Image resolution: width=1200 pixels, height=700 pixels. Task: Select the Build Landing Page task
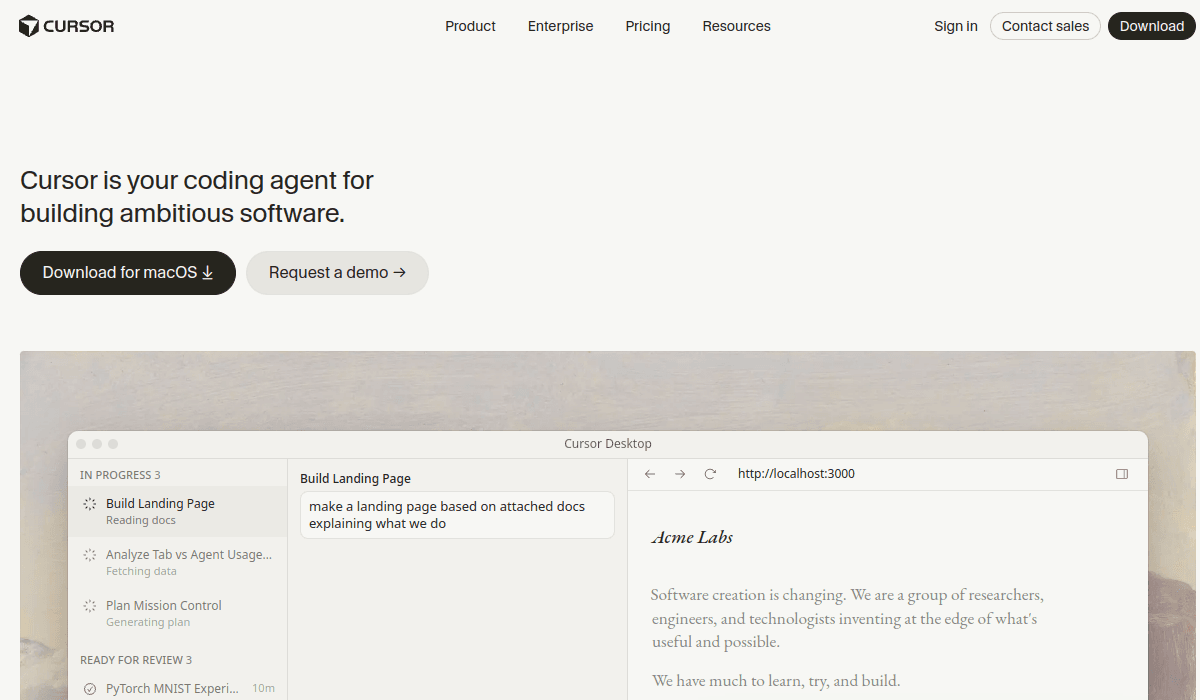[x=178, y=511]
